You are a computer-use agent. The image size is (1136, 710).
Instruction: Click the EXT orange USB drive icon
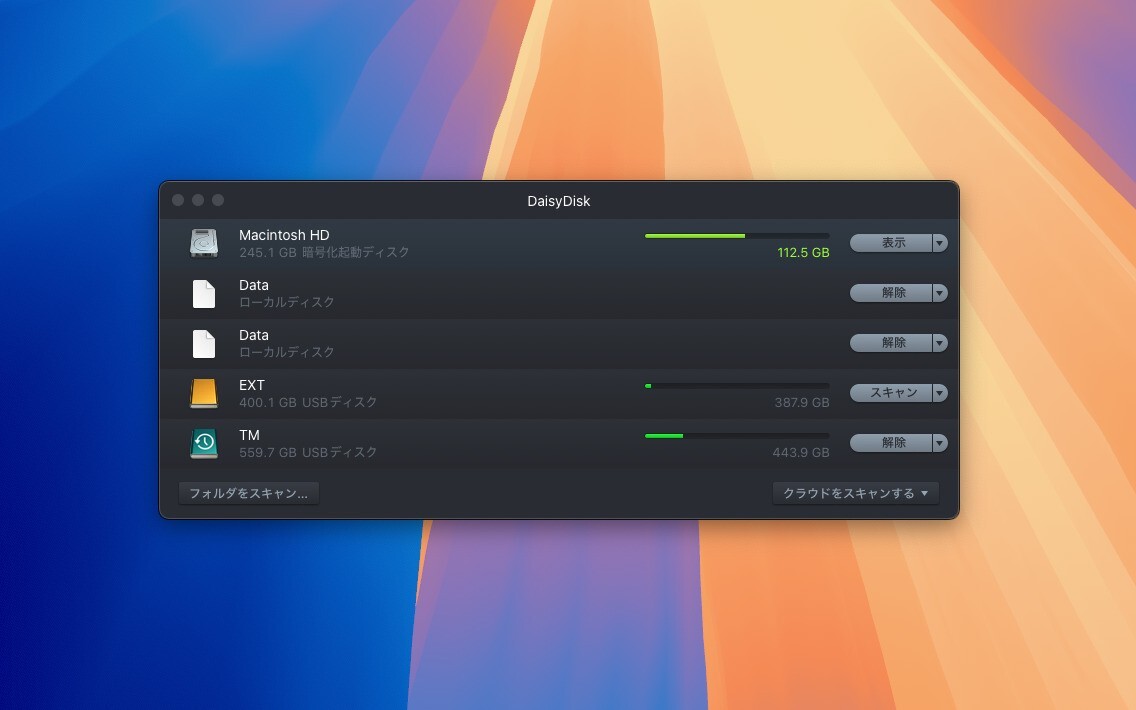pos(204,393)
